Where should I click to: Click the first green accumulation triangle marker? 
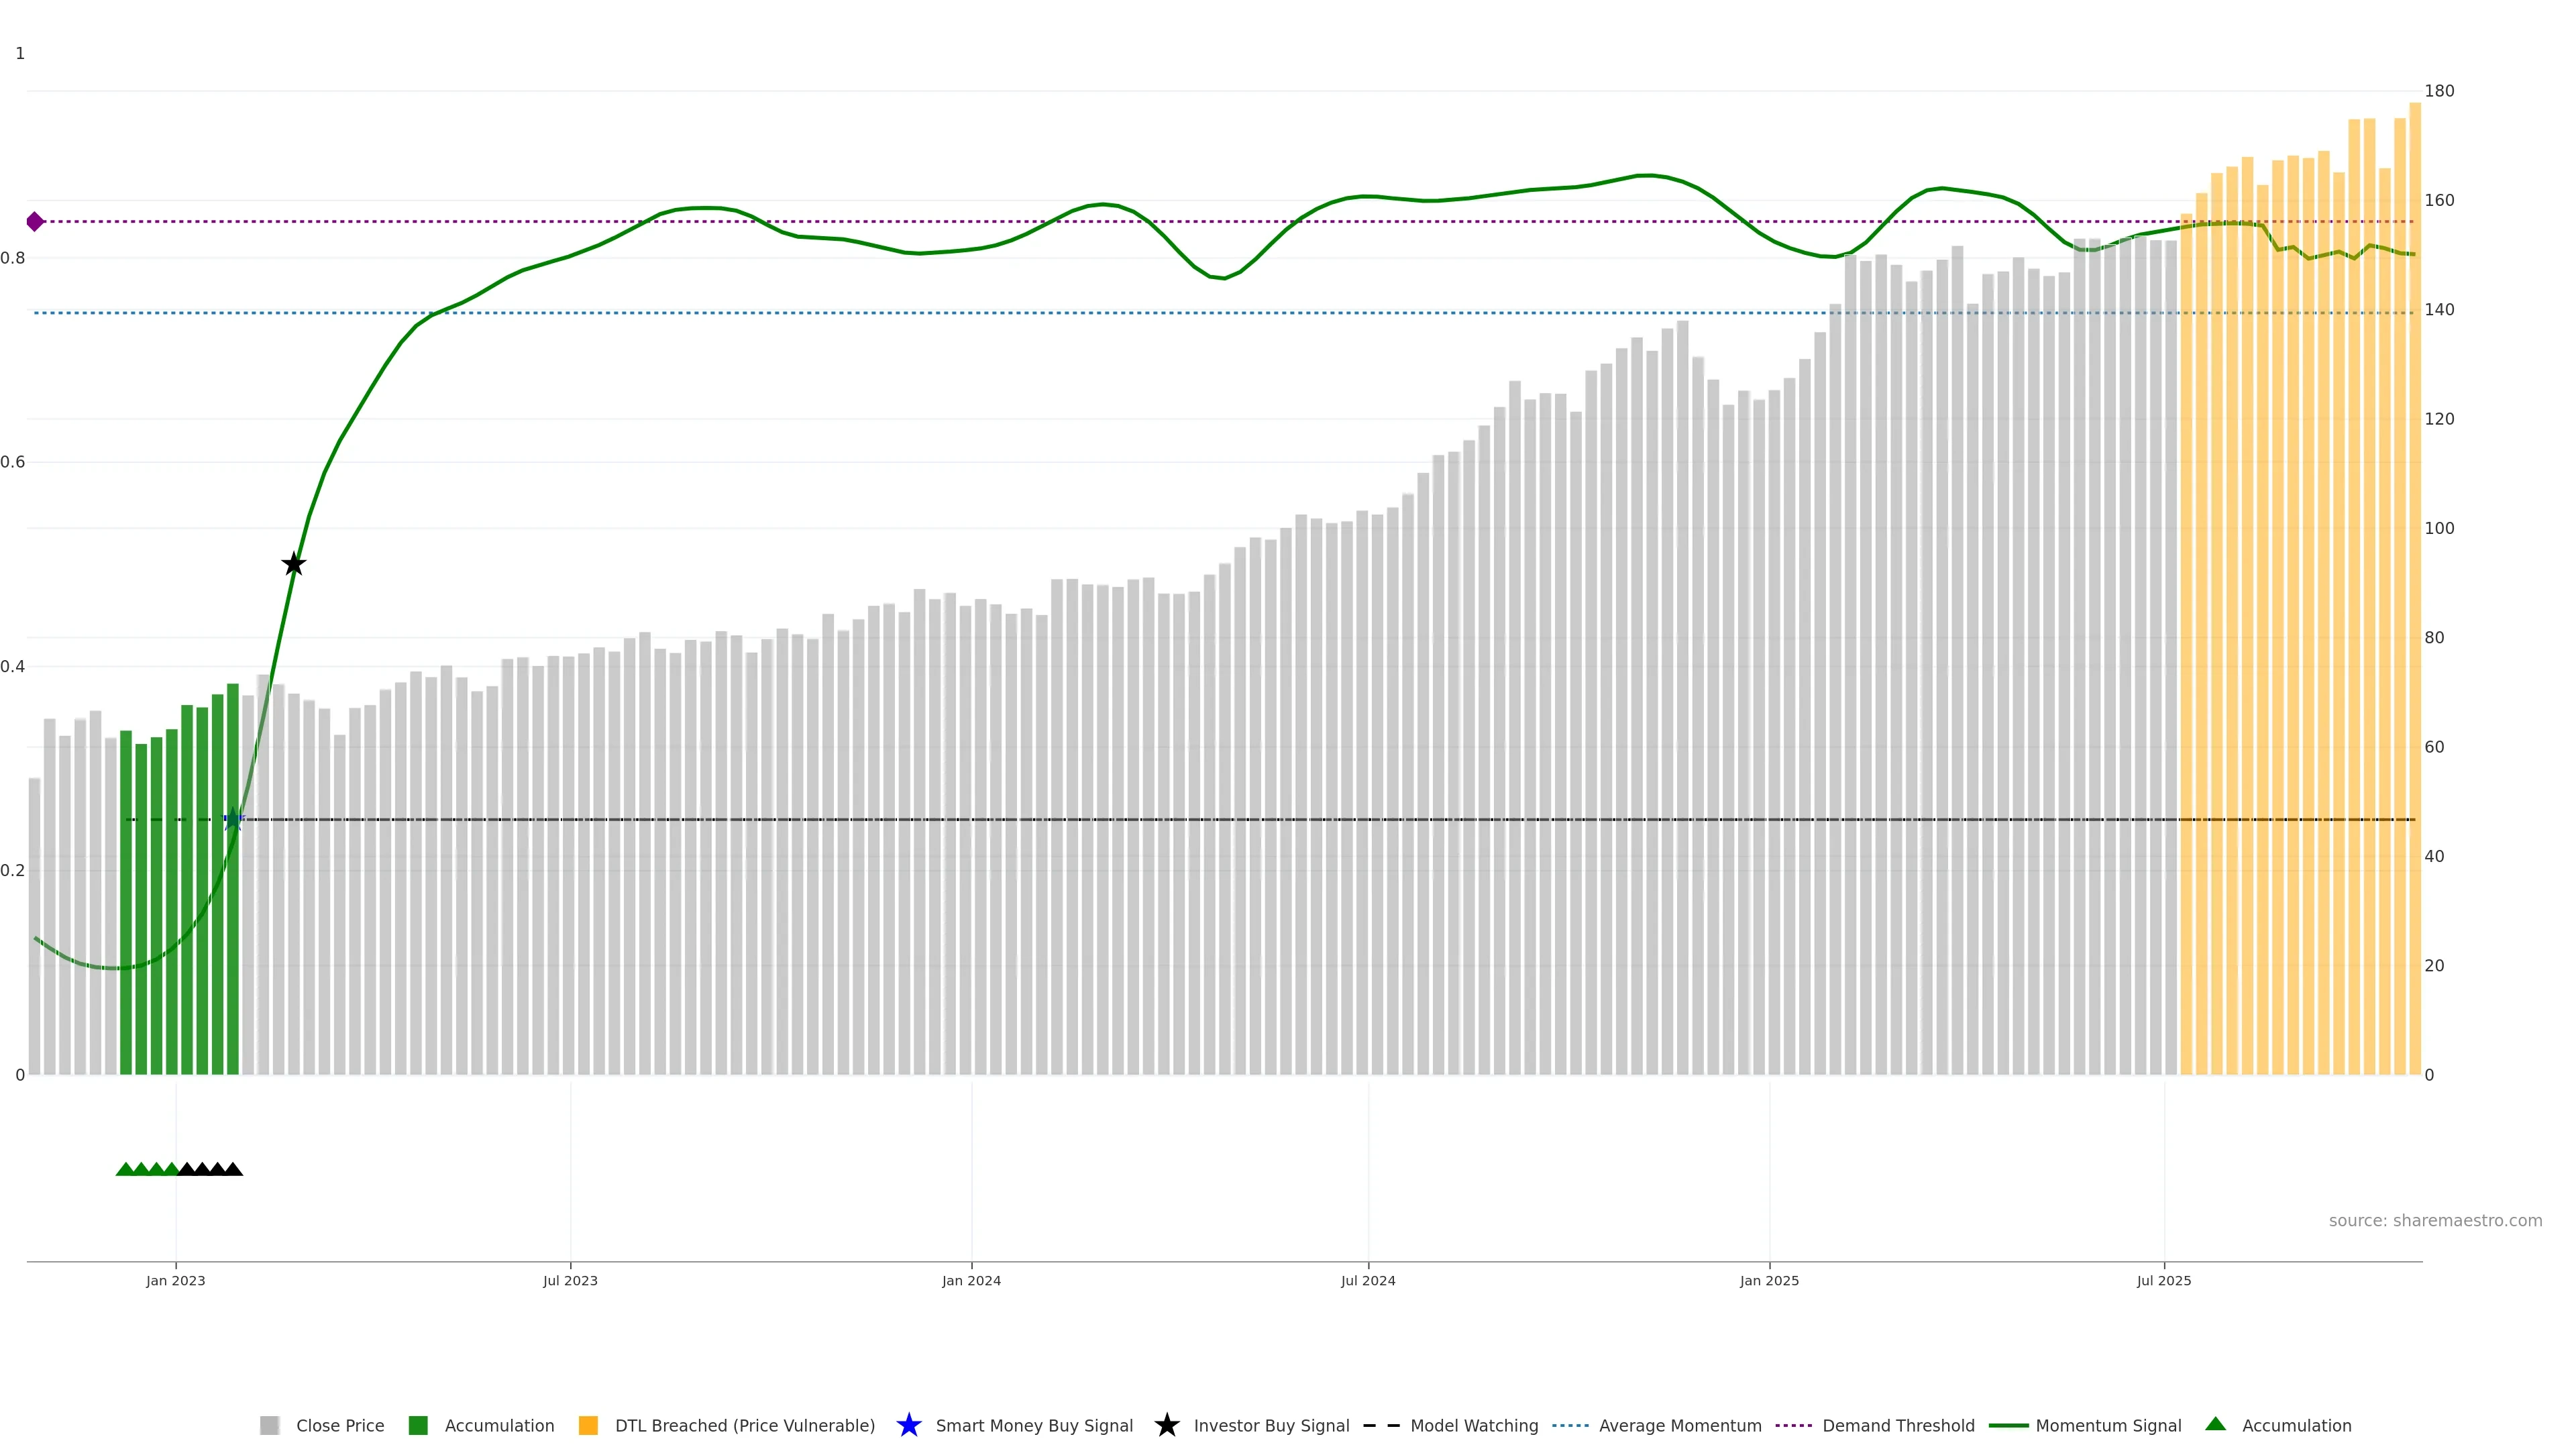pyautogui.click(x=125, y=1169)
